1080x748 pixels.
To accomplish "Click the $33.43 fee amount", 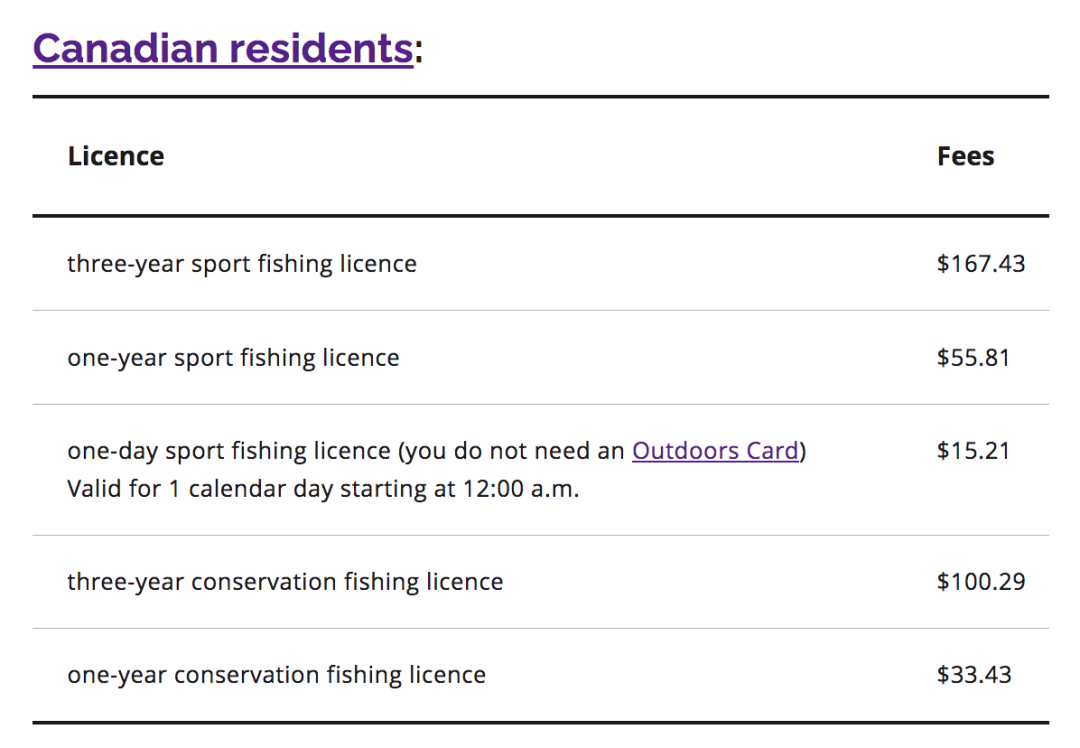I will (974, 674).
